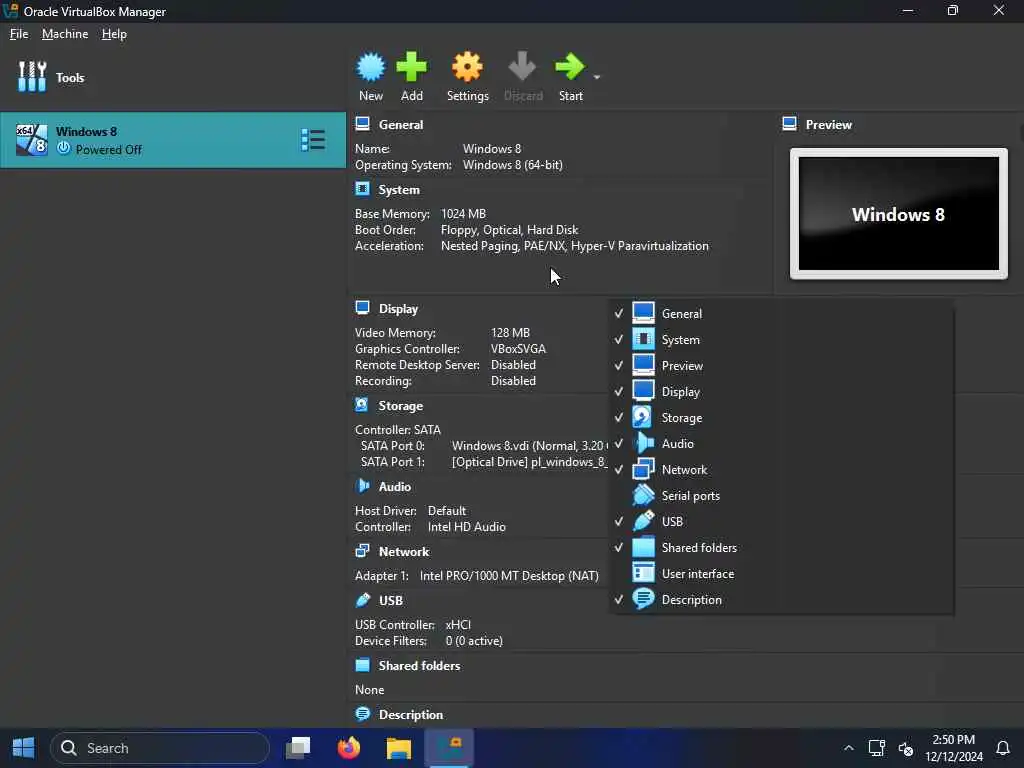Click the Shared folders section header

(419, 665)
